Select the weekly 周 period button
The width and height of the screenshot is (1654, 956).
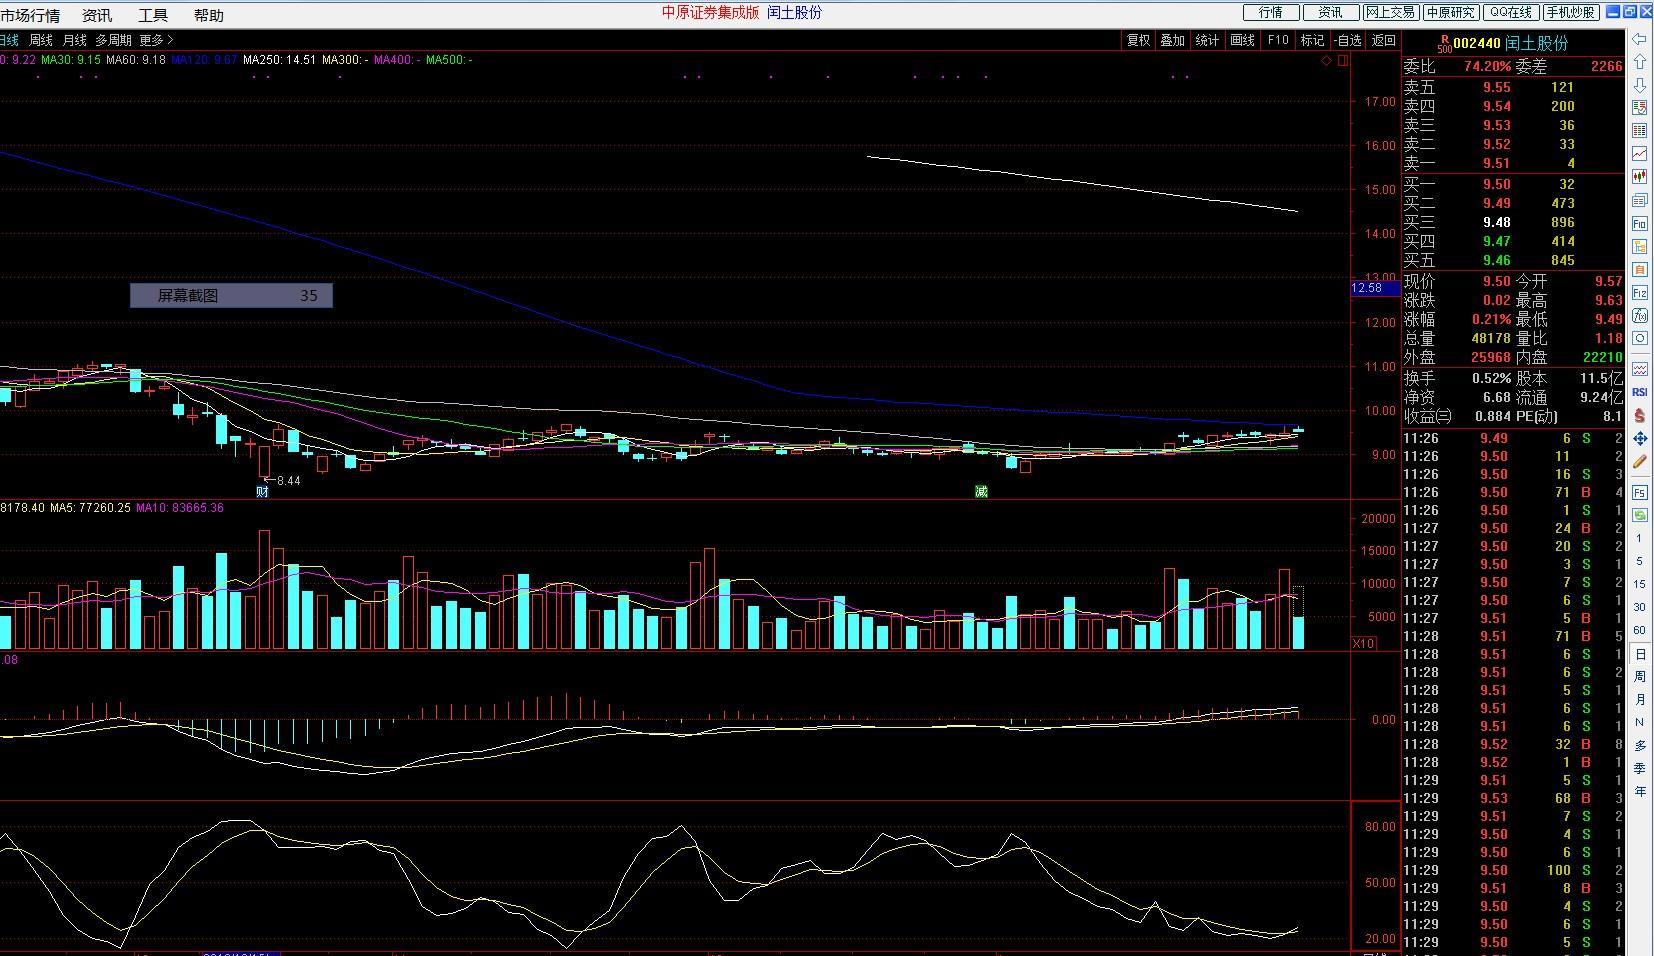pyautogui.click(x=1640, y=677)
